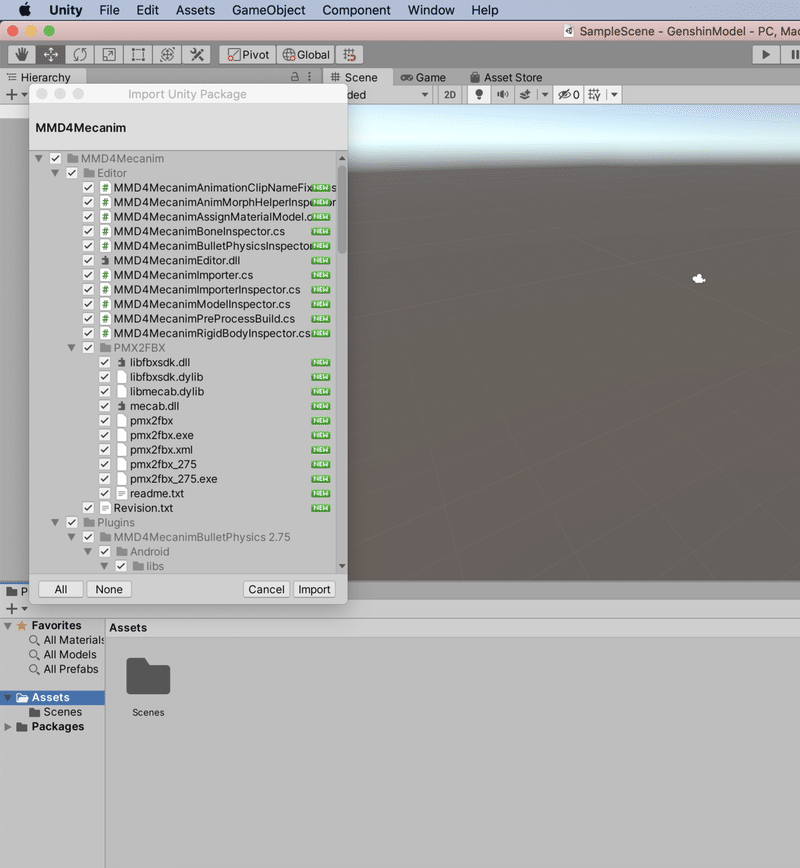Select the Scale tool

[109, 54]
